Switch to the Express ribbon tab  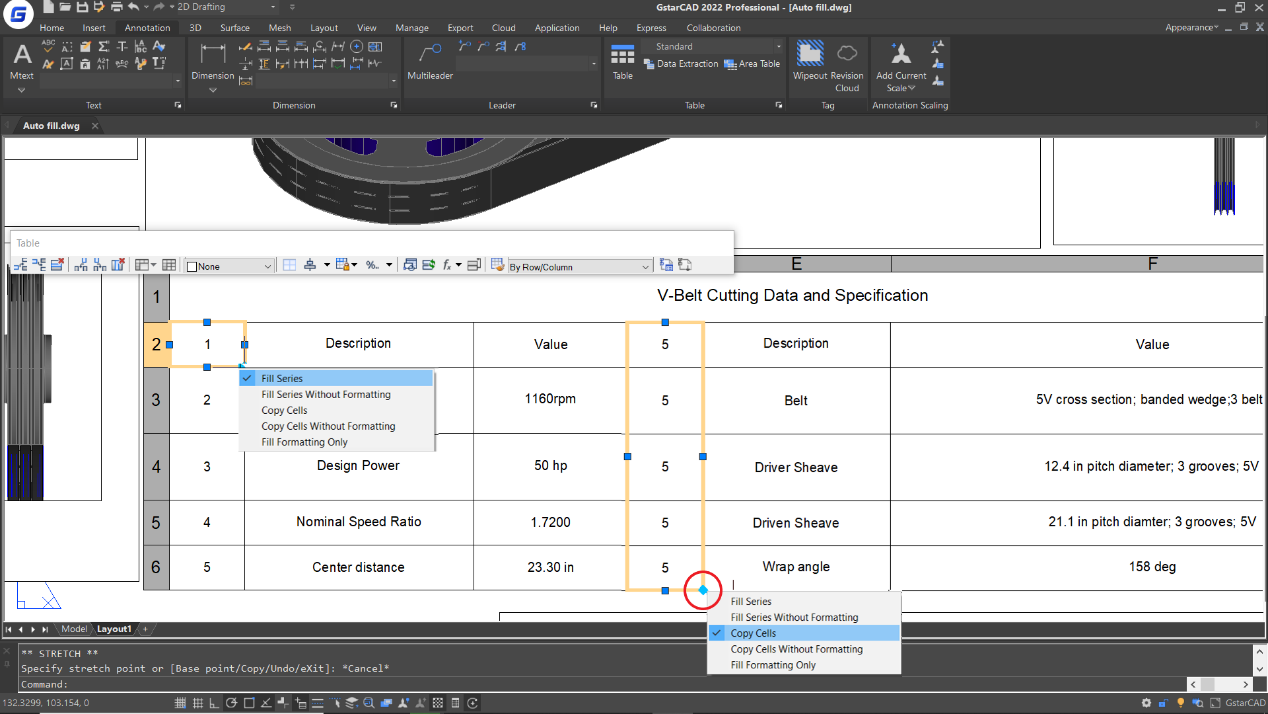(651, 28)
